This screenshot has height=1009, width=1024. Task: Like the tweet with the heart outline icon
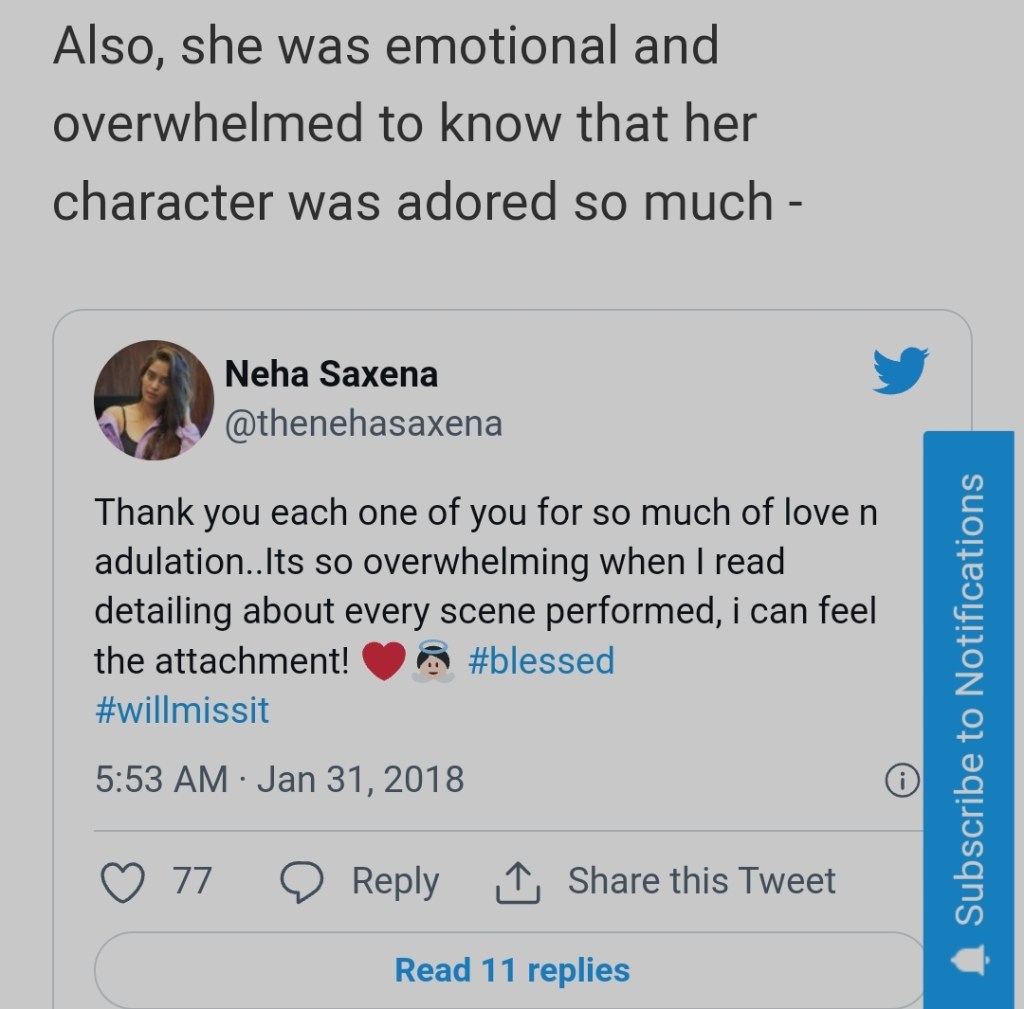click(124, 882)
